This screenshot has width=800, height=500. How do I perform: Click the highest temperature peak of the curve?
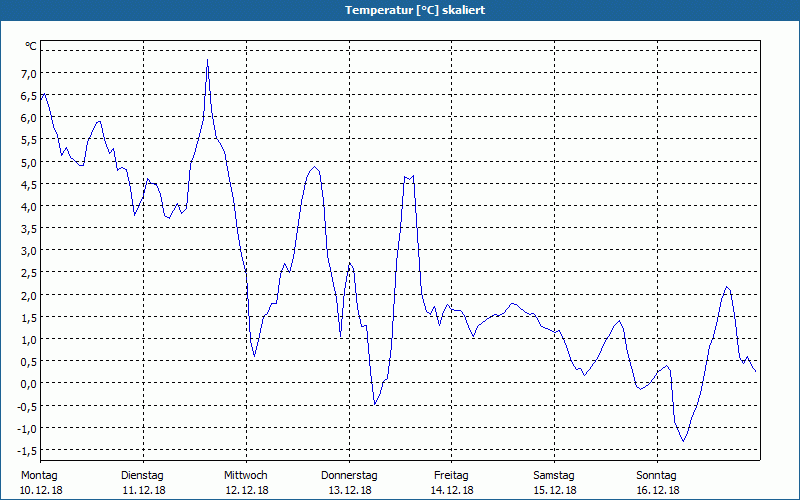click(207, 60)
